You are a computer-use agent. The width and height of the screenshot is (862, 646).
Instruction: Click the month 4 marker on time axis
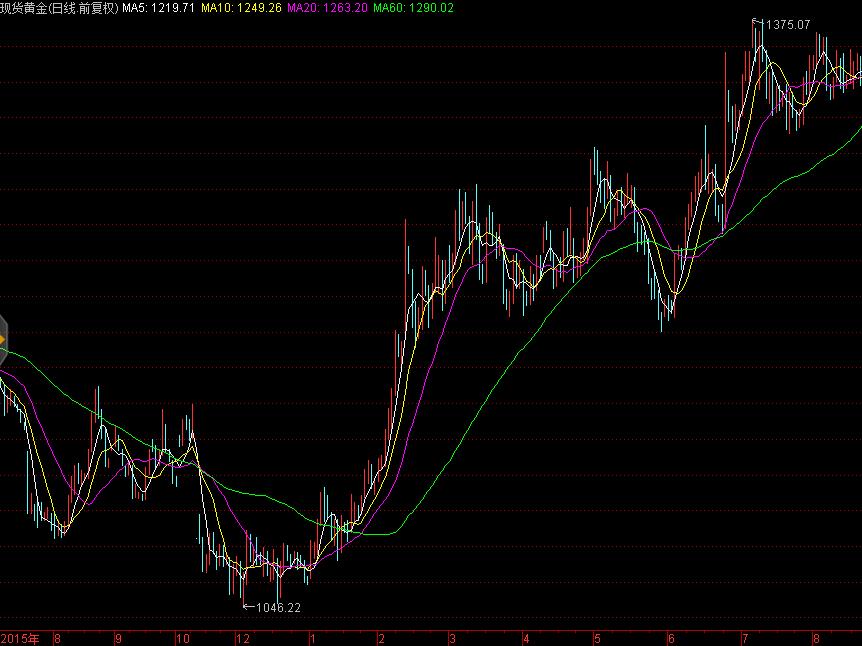click(x=526, y=639)
